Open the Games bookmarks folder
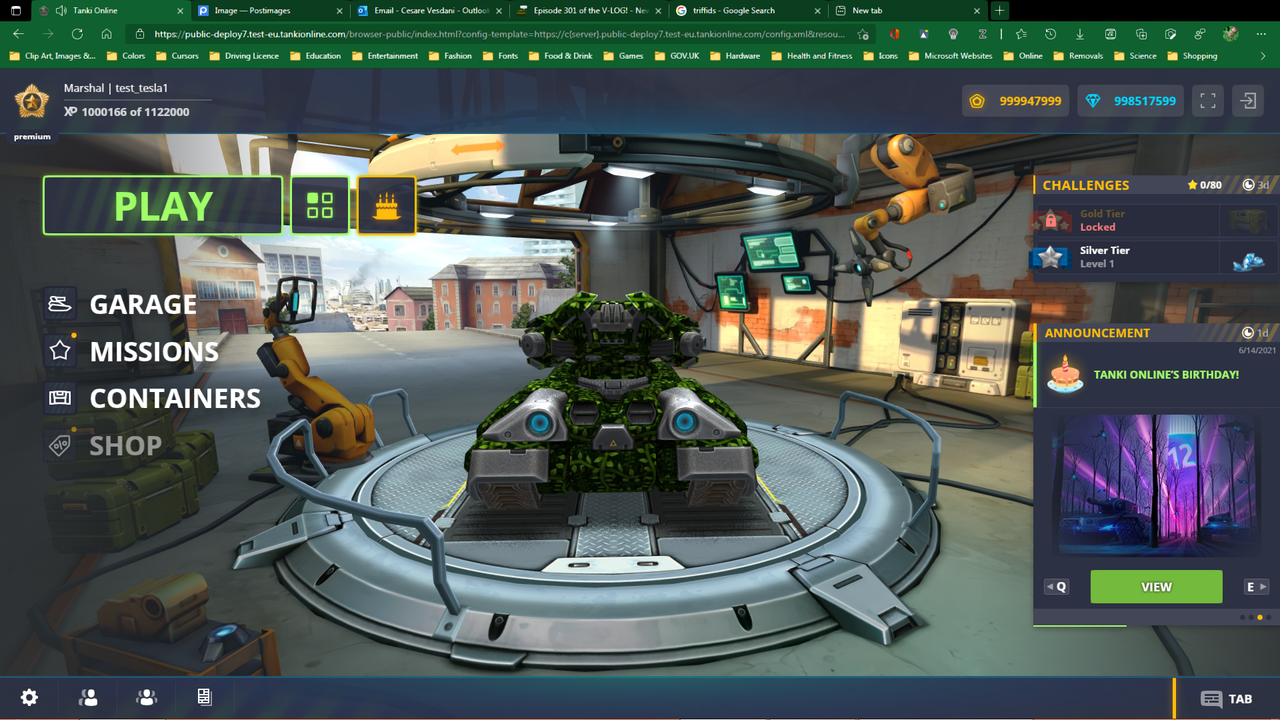 (622, 56)
